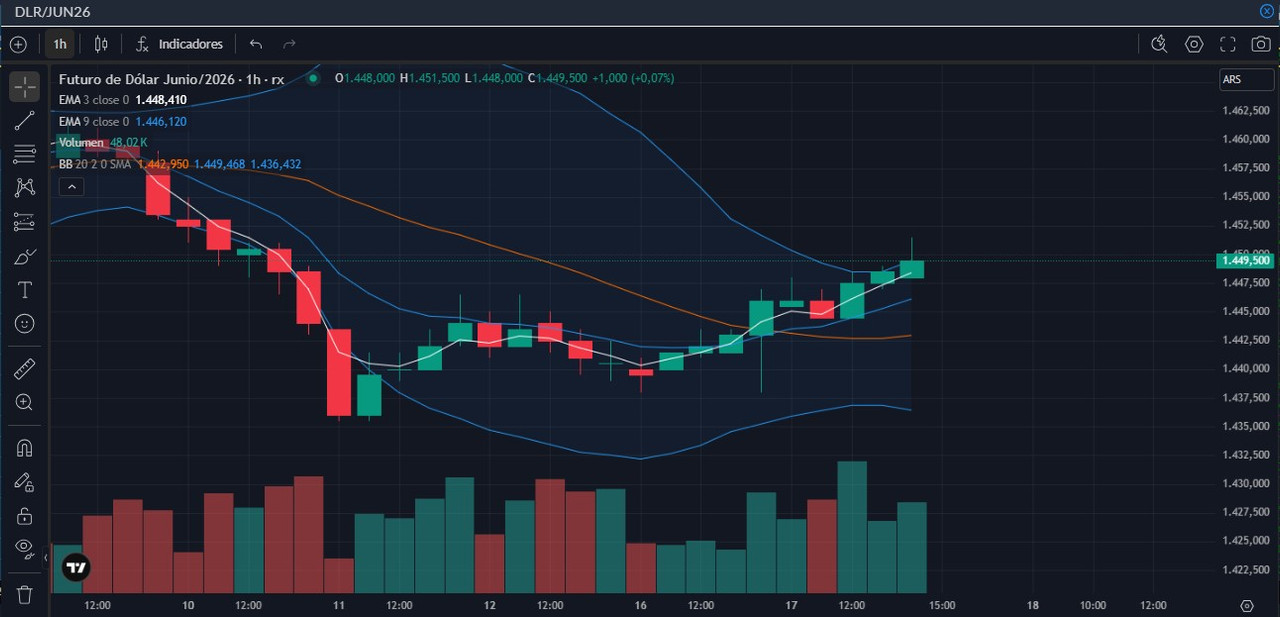Image resolution: width=1280 pixels, height=617 pixels.
Task: Click the TradingView logo badge
Action: click(x=76, y=568)
